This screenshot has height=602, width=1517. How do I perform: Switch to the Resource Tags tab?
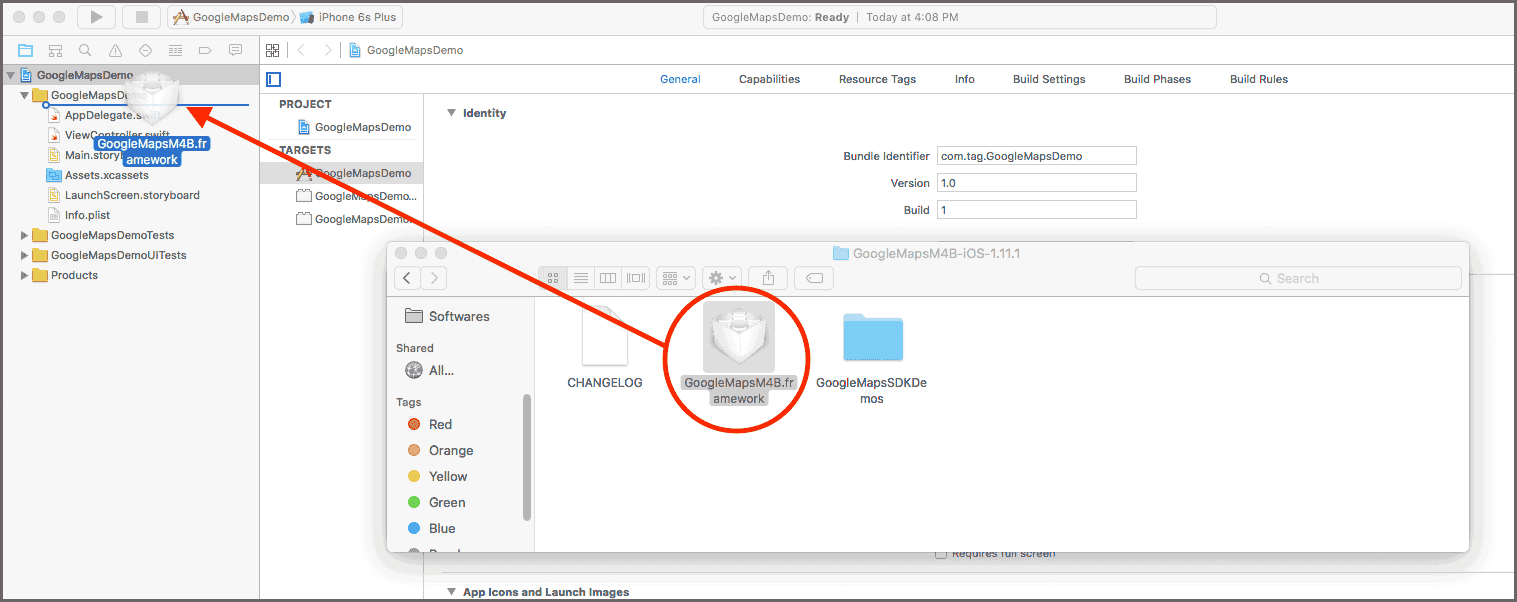pos(877,79)
